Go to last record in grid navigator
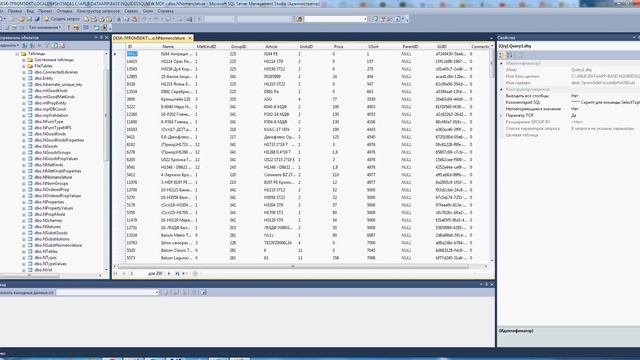This screenshot has height=360, width=640. (x=177, y=273)
